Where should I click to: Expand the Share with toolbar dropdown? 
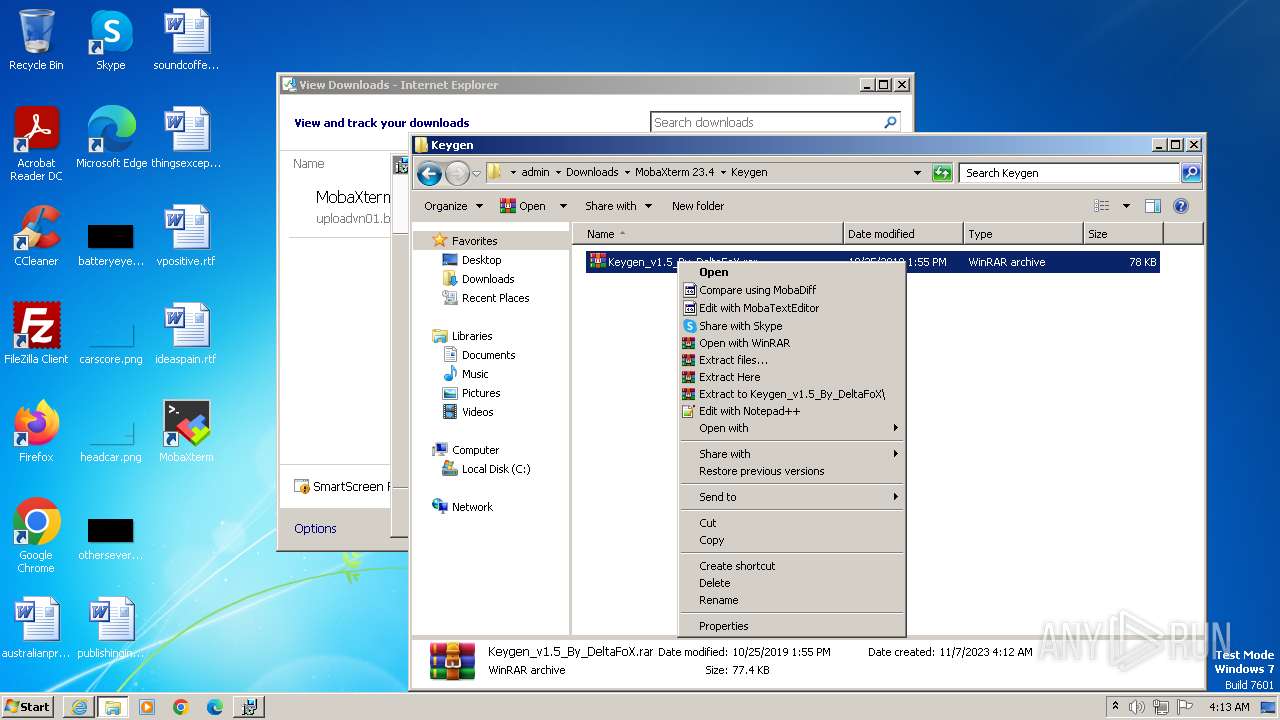(618, 206)
